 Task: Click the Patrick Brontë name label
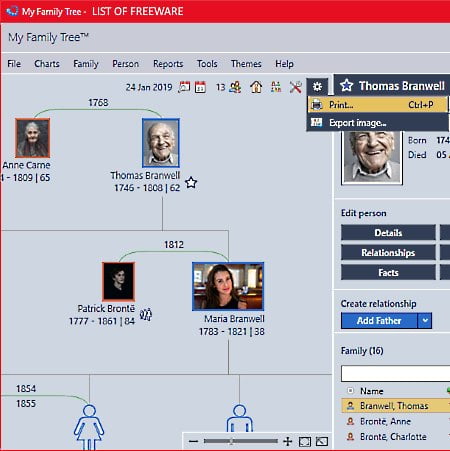(106, 309)
